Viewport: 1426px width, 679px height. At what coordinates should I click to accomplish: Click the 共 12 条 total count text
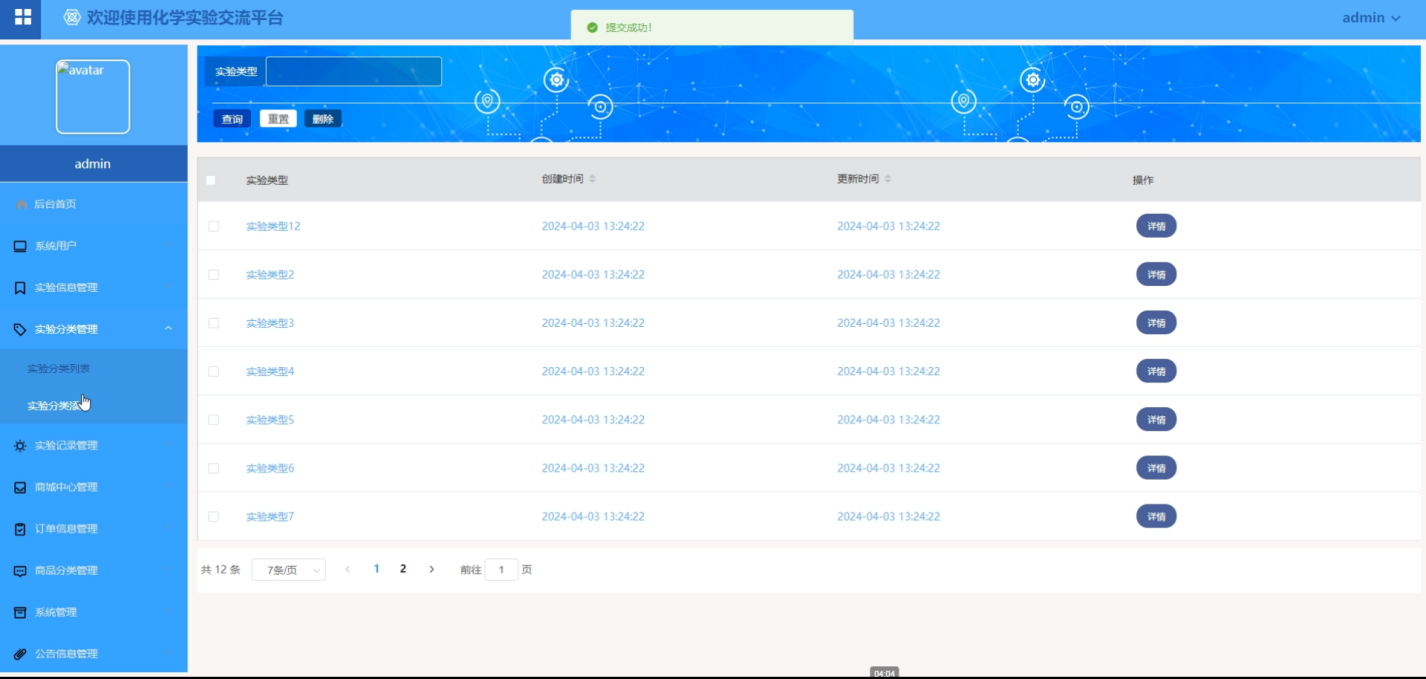221,570
